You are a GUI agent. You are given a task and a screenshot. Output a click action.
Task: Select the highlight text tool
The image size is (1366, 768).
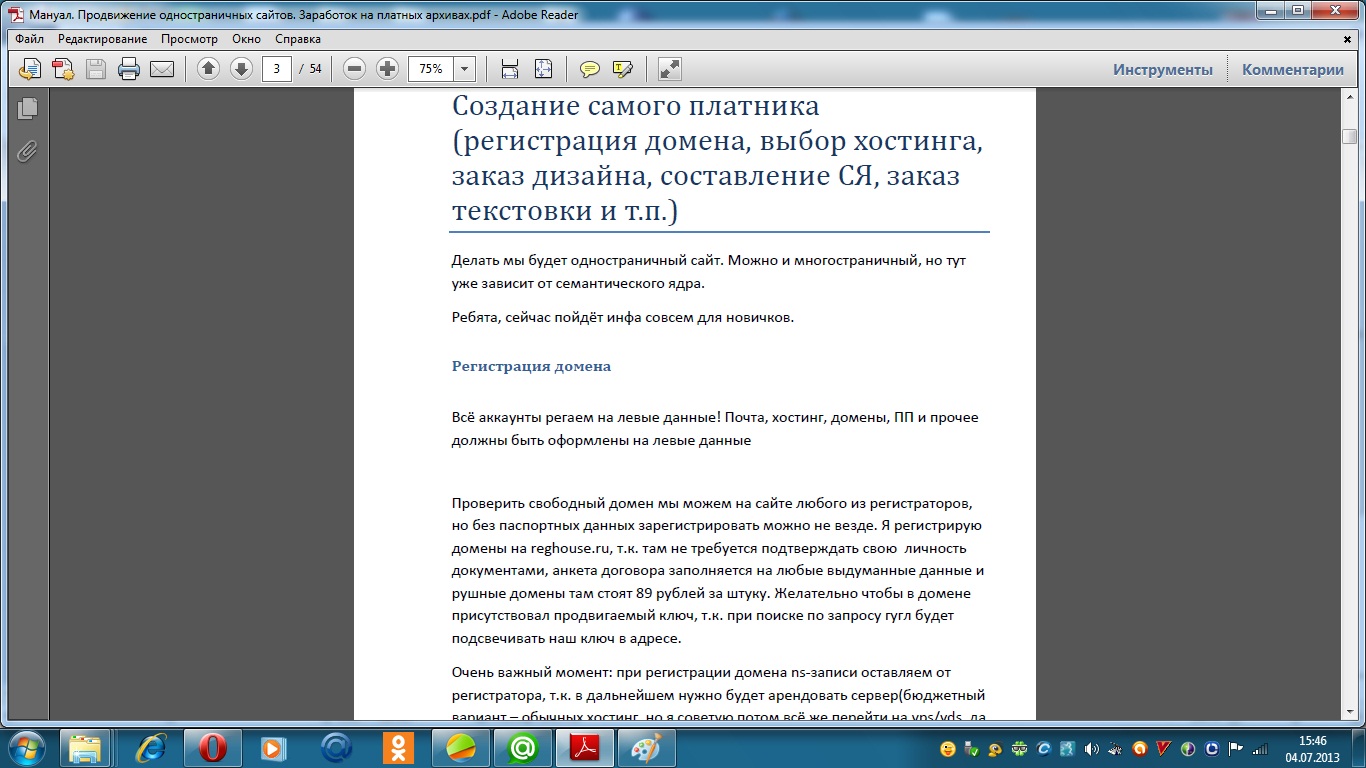623,69
